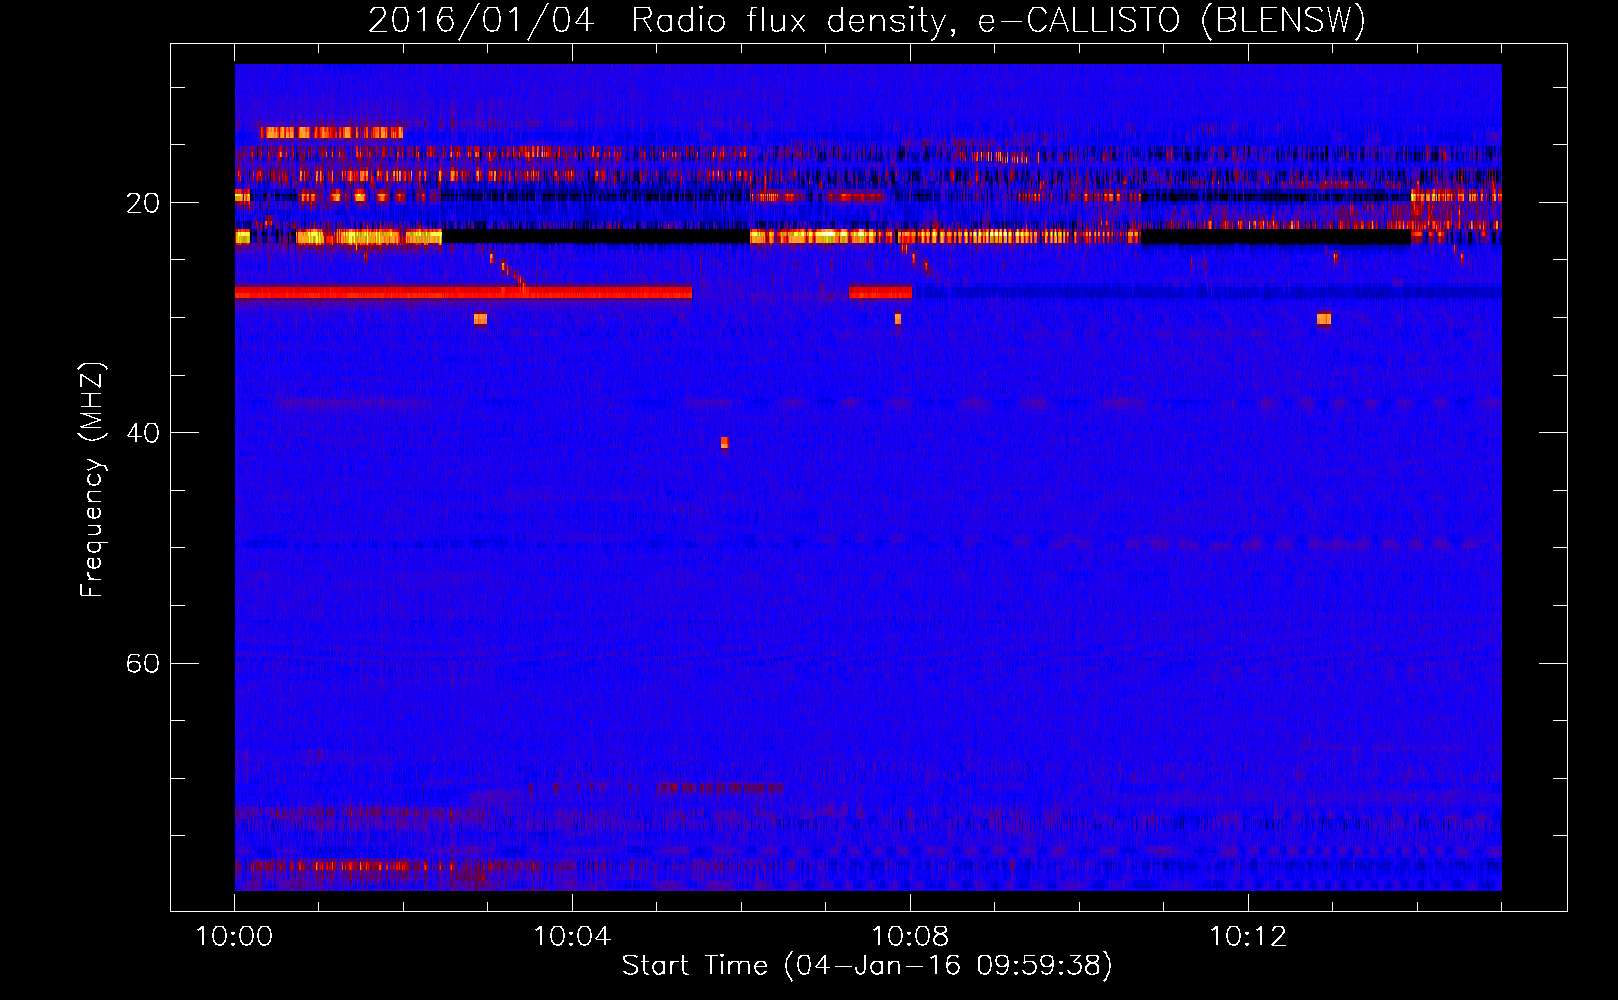Image resolution: width=1618 pixels, height=1000 pixels.
Task: Click the 20 MHz frequency tick label
Action: 142,203
